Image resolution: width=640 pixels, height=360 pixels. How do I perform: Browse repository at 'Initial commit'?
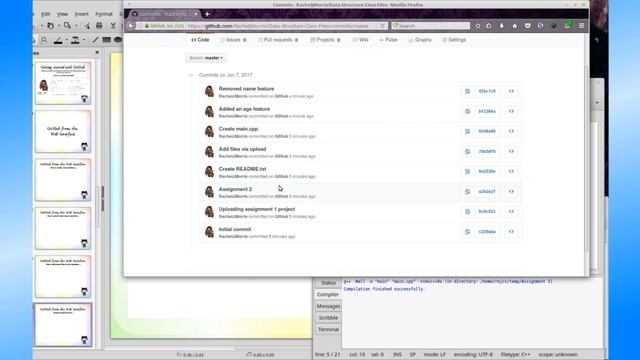[511, 231]
